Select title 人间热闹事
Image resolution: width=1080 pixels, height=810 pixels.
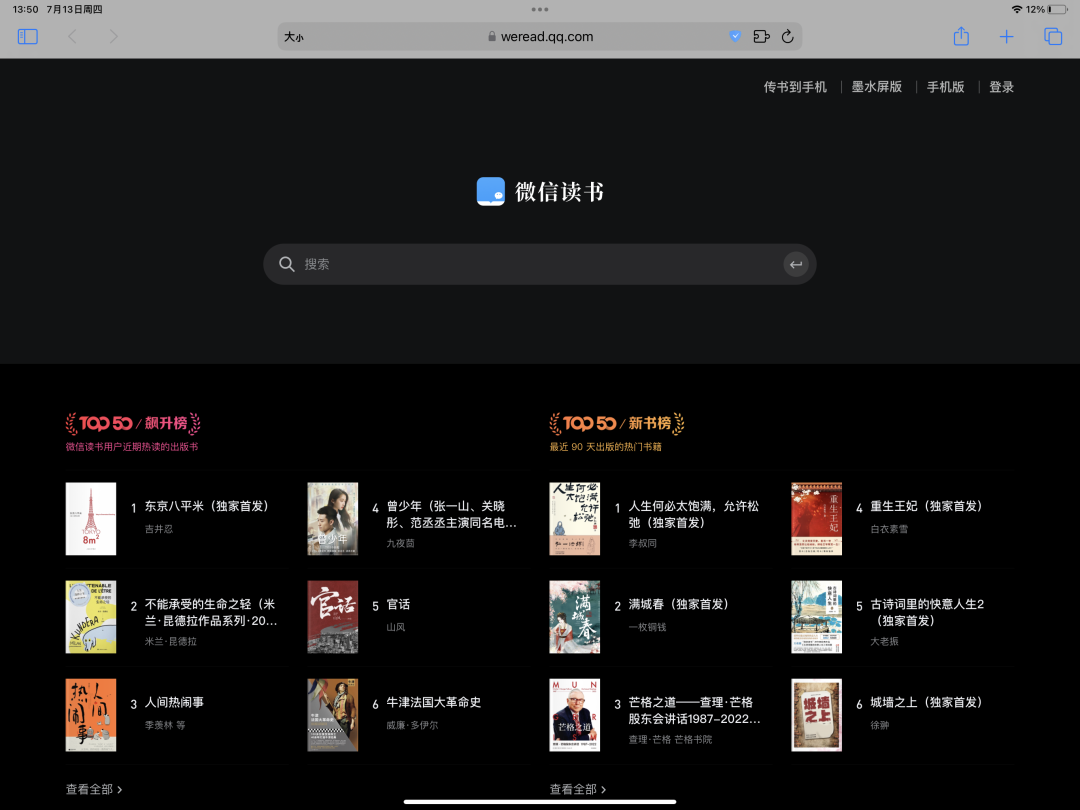174,703
